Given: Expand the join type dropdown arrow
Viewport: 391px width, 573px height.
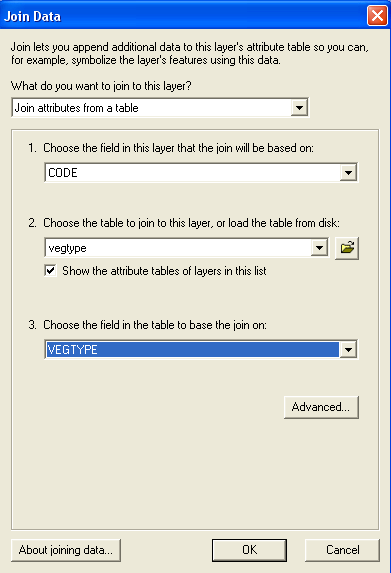Looking at the screenshot, I should coord(299,108).
